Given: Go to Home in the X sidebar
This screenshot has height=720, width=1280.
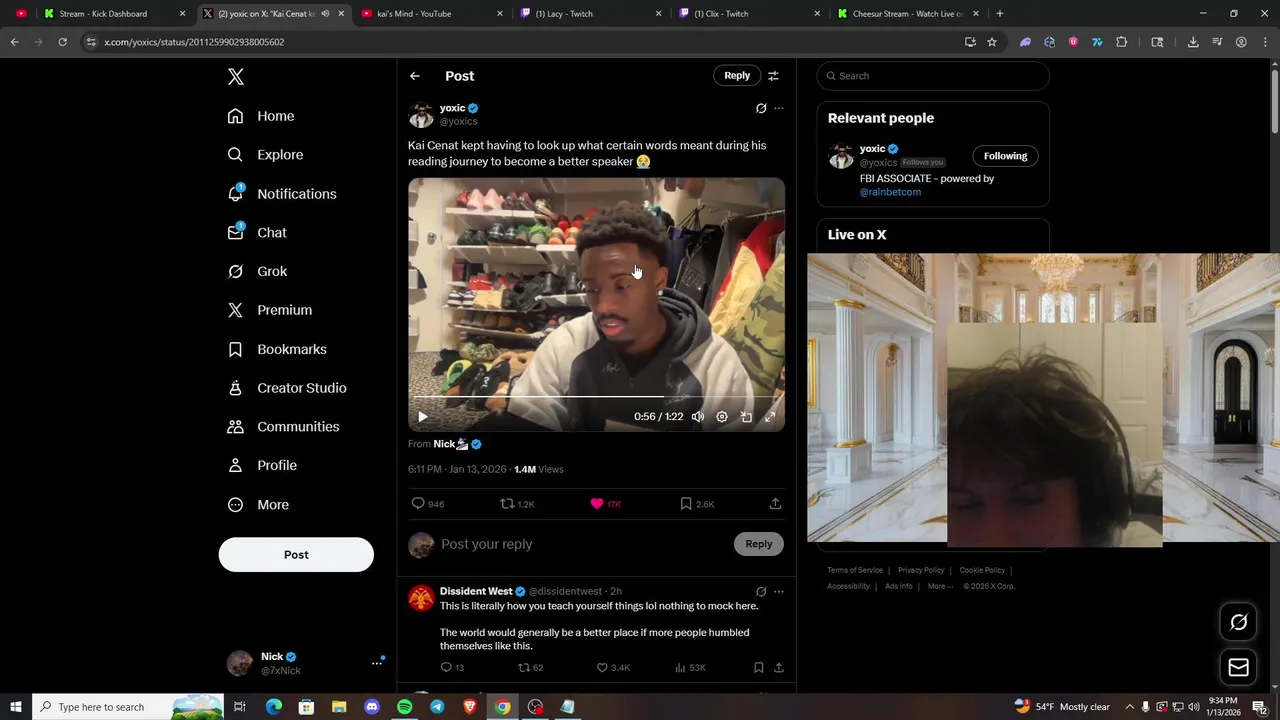Looking at the screenshot, I should pos(261,116).
